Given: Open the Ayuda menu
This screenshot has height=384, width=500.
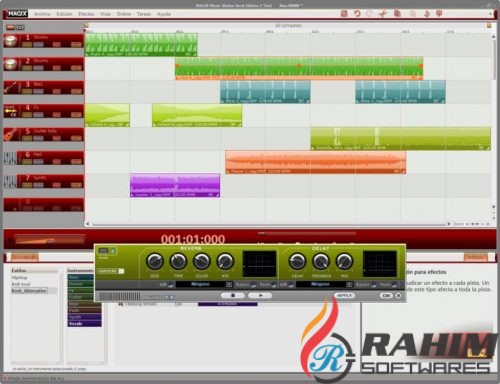Looking at the screenshot, I should [164, 14].
